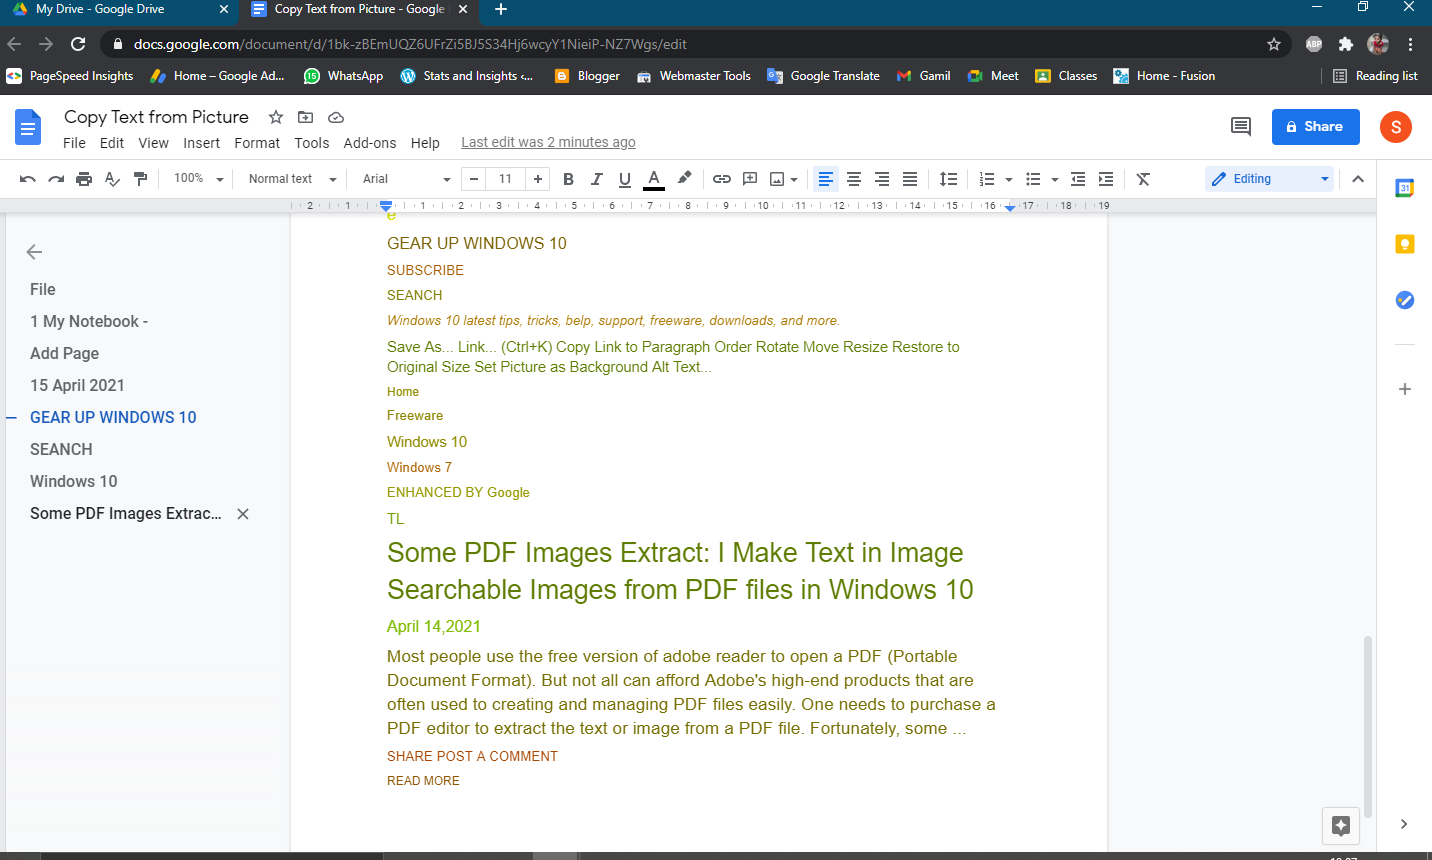The width and height of the screenshot is (1432, 860).
Task: Click the Clear formatting icon
Action: [1143, 179]
